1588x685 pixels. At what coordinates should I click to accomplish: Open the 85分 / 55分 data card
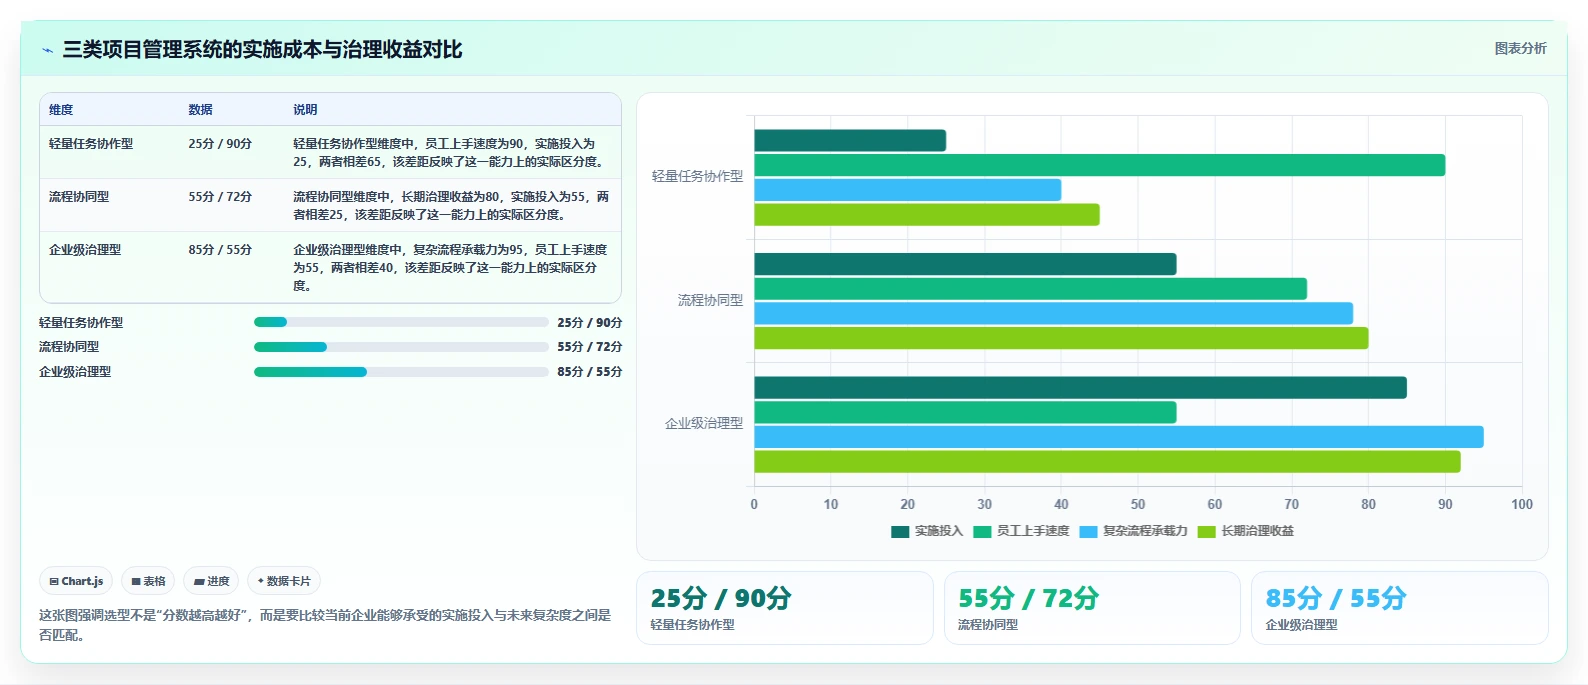1399,608
